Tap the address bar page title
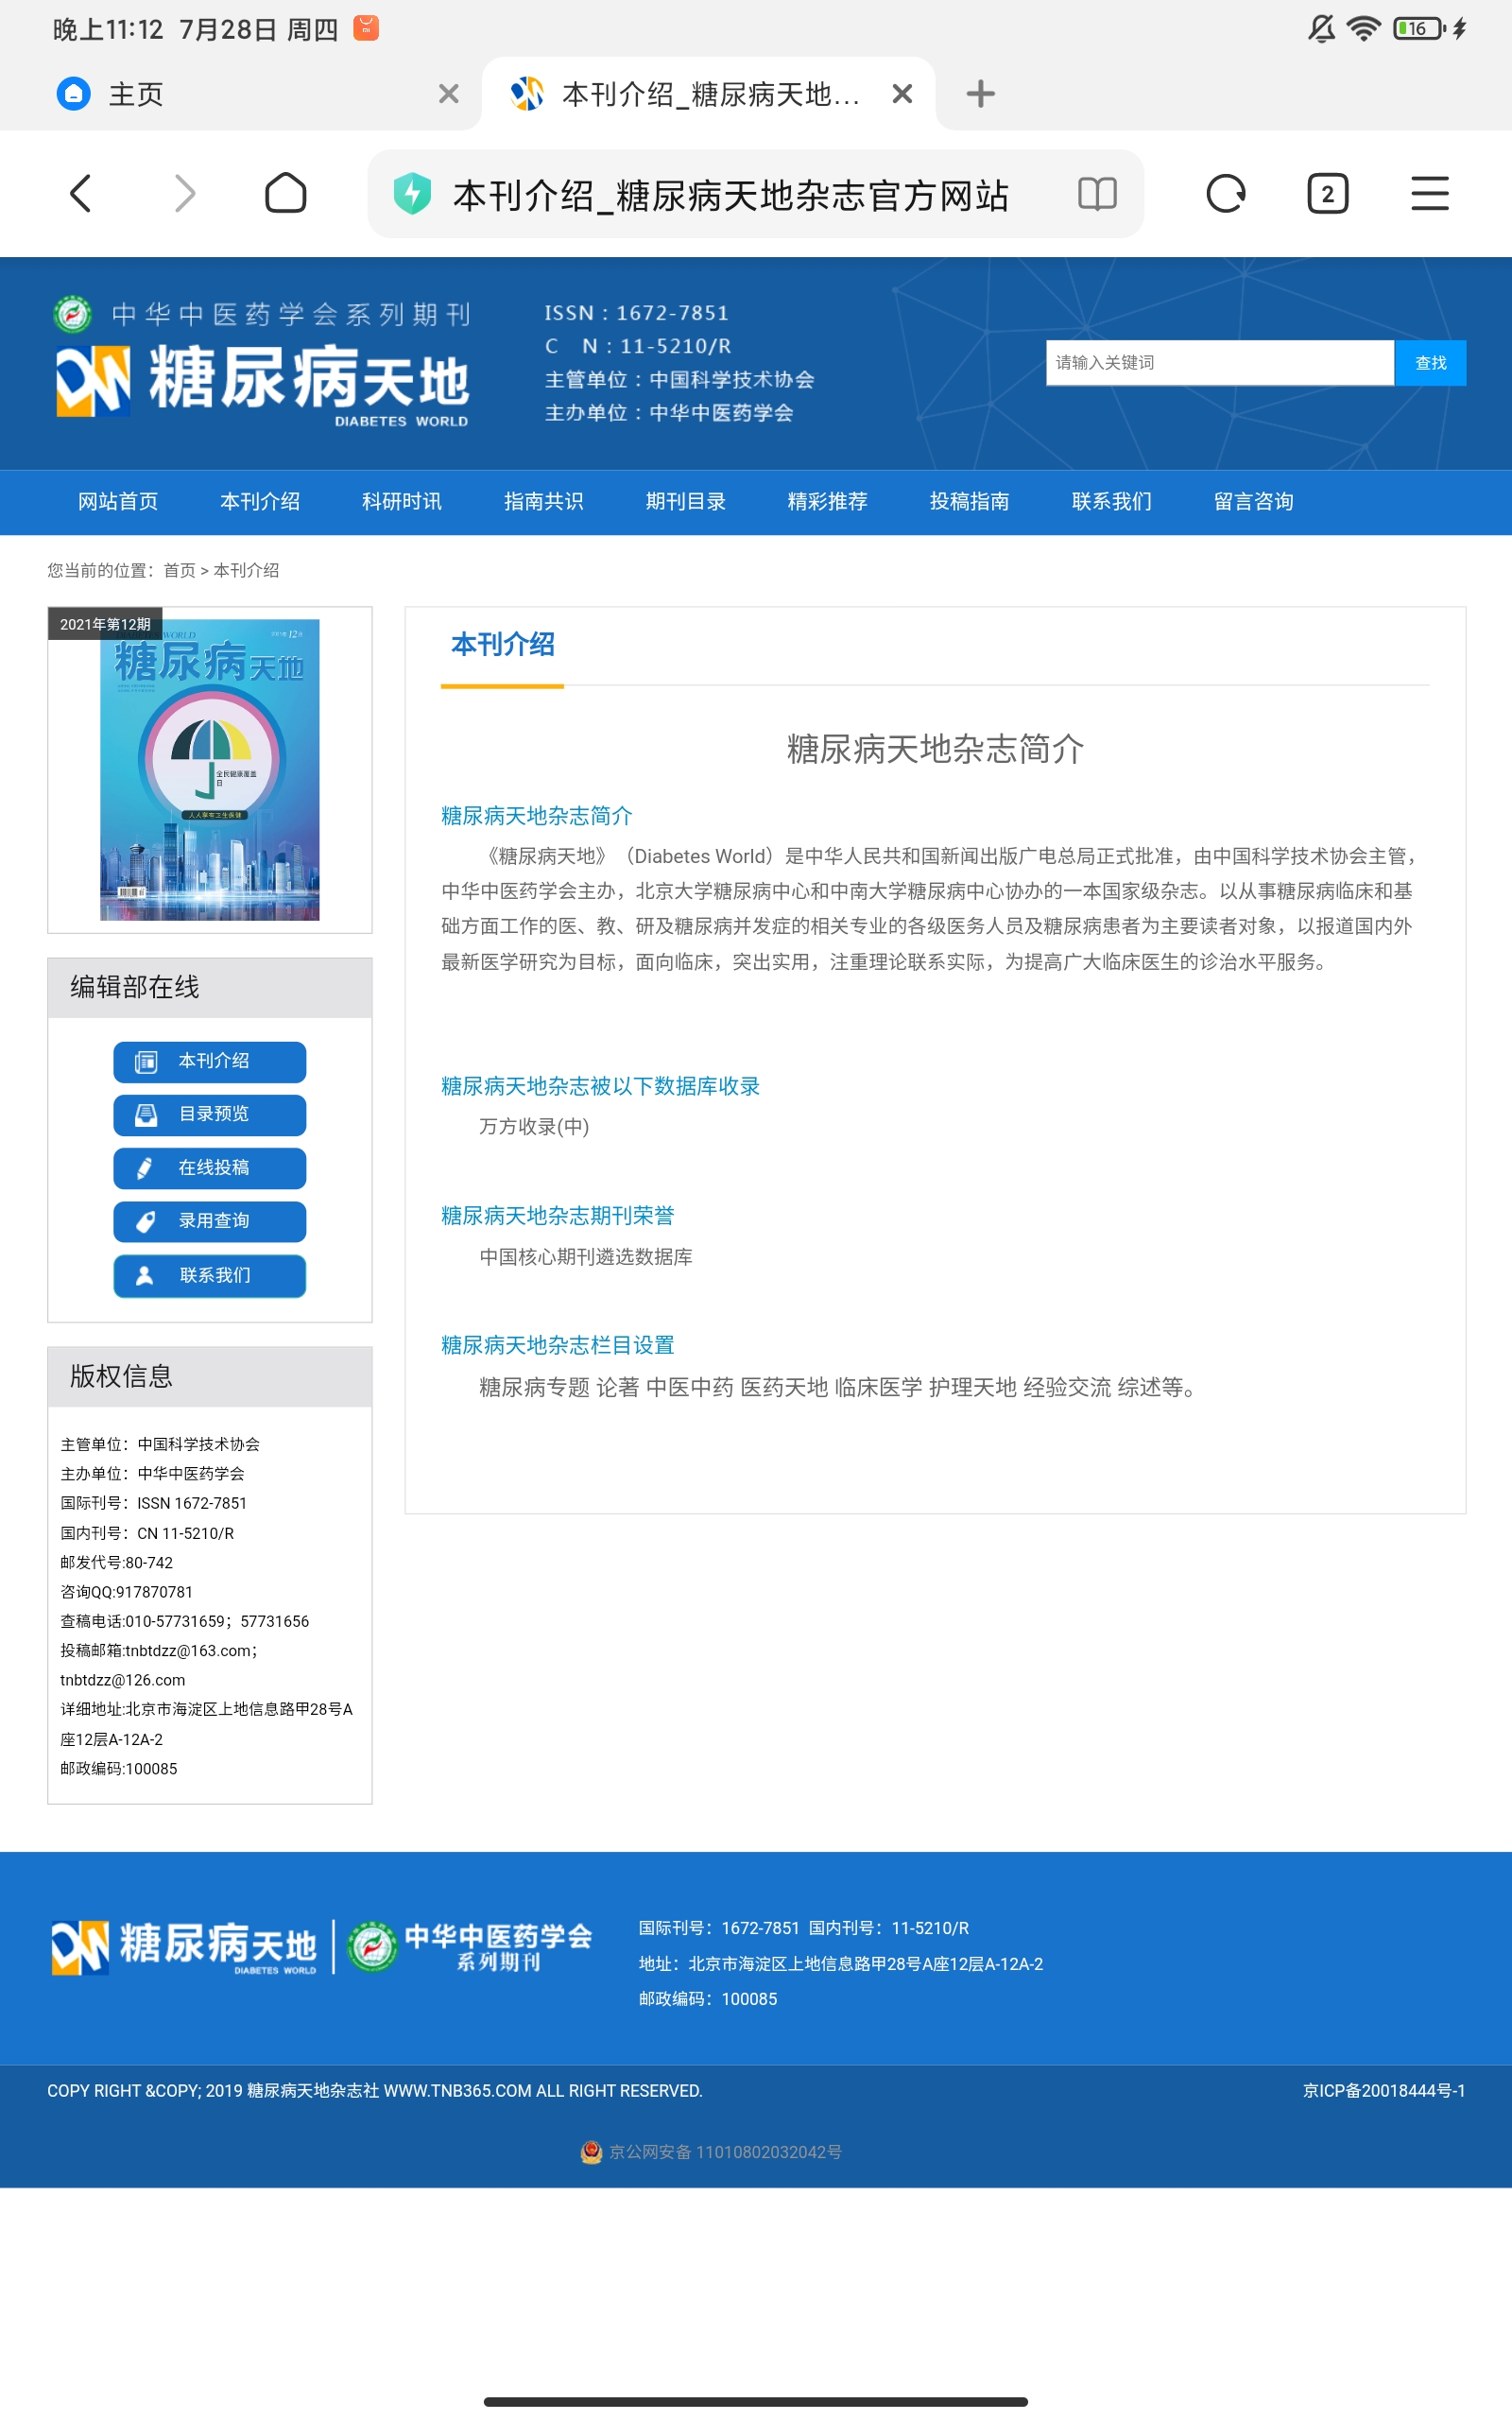The width and height of the screenshot is (1512, 2420). pyautogui.click(x=730, y=195)
